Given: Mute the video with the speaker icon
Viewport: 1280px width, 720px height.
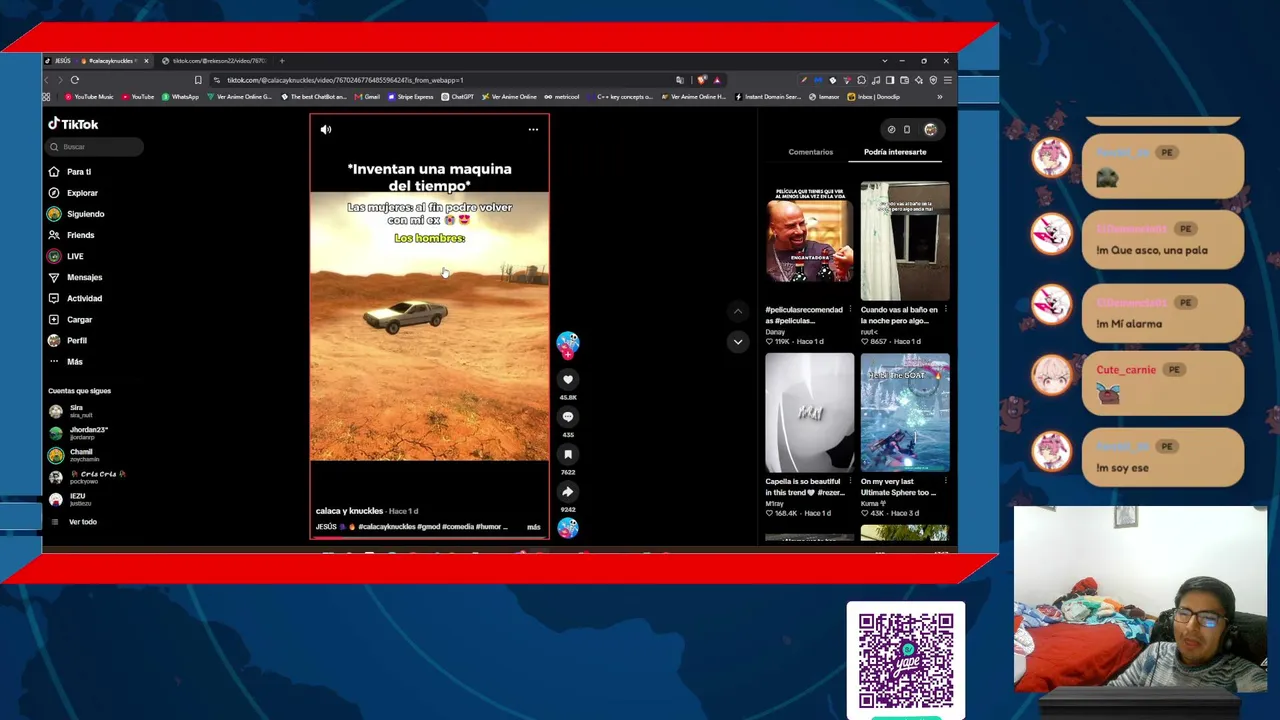Looking at the screenshot, I should click(x=326, y=129).
